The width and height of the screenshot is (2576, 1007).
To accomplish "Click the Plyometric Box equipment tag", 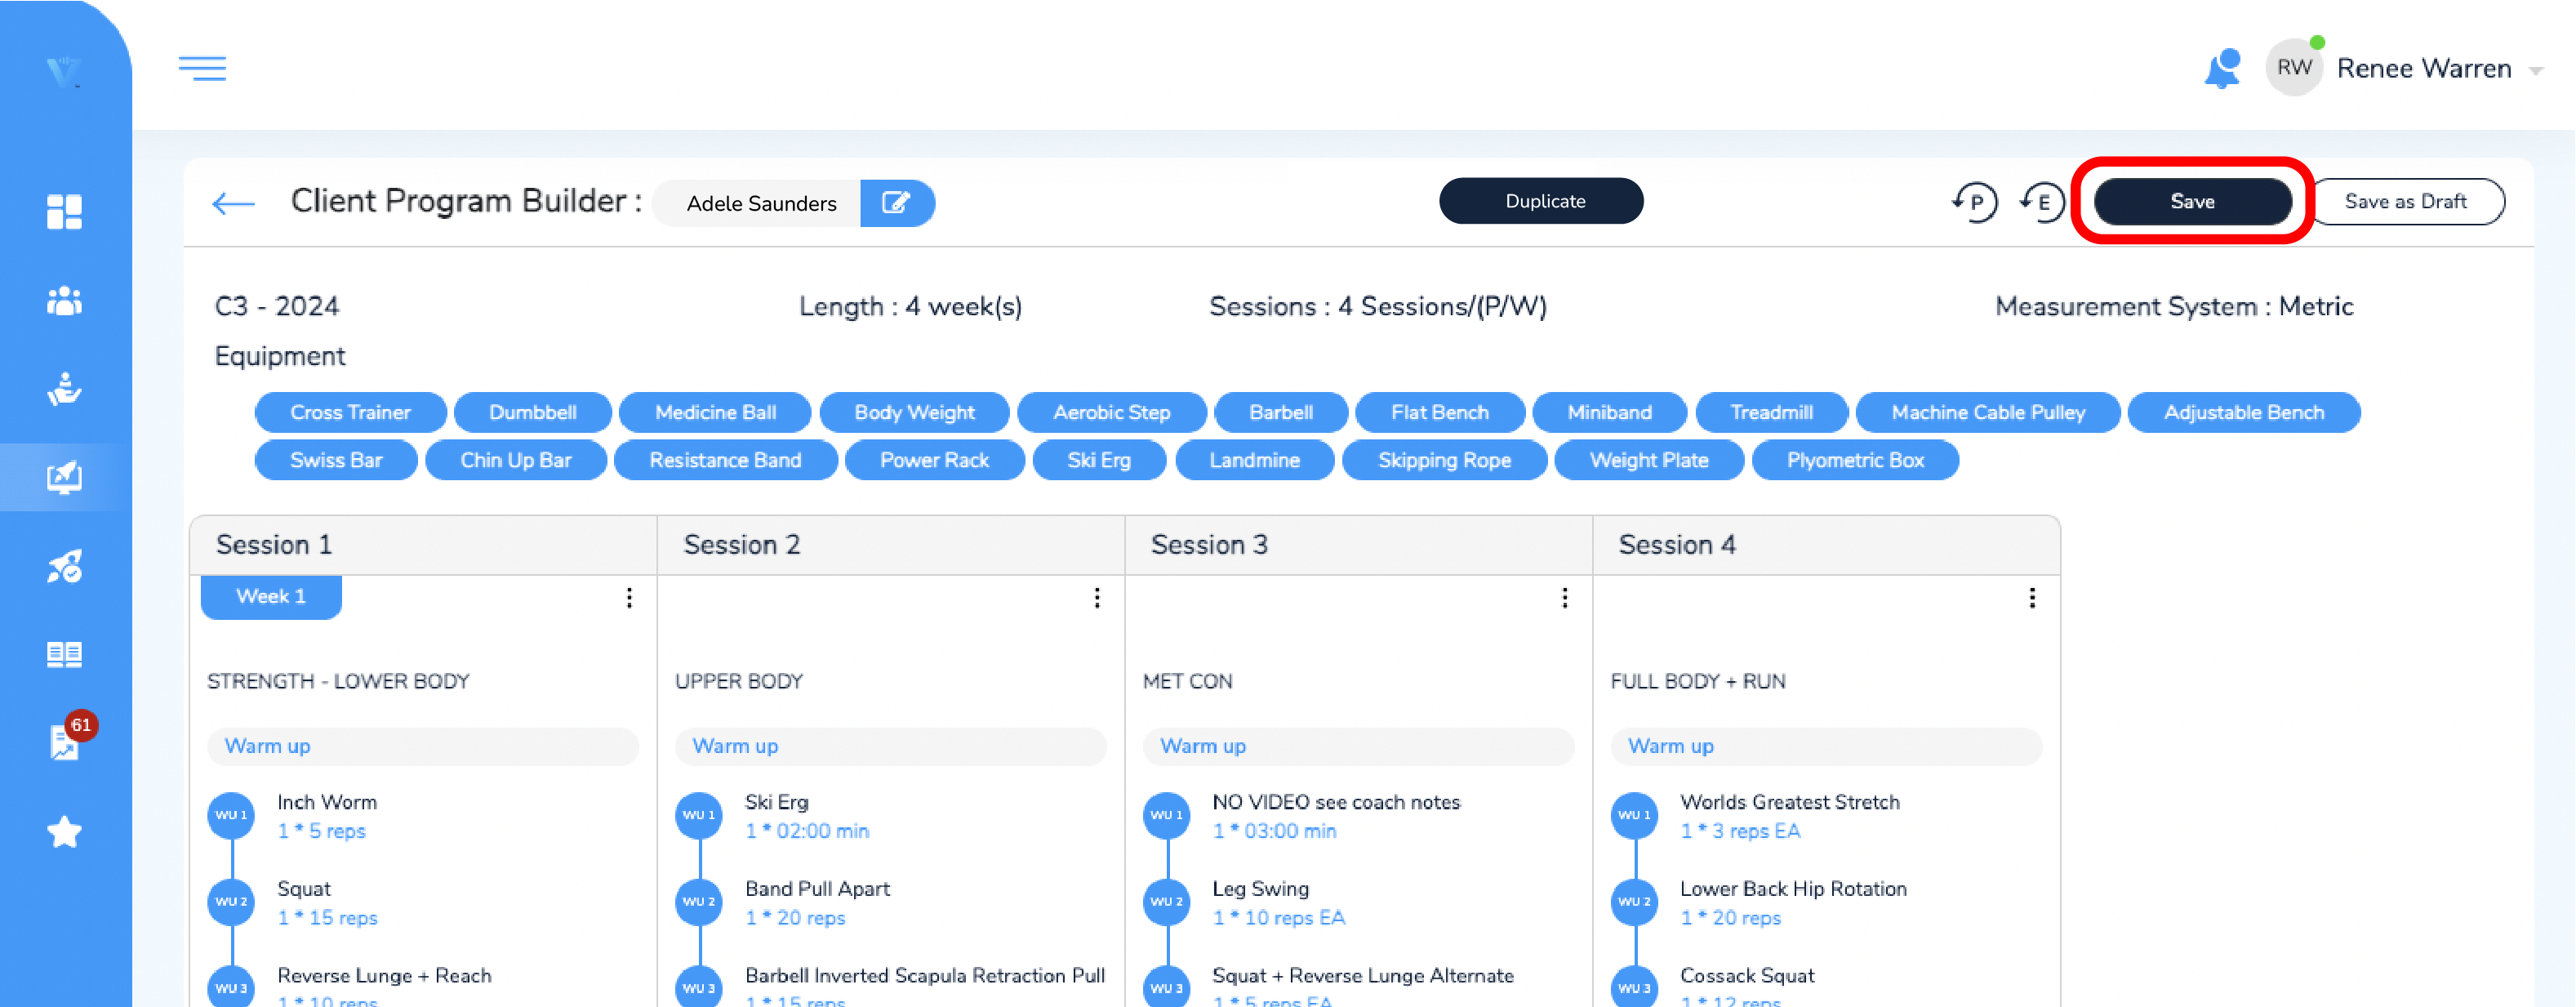I will [x=1855, y=460].
